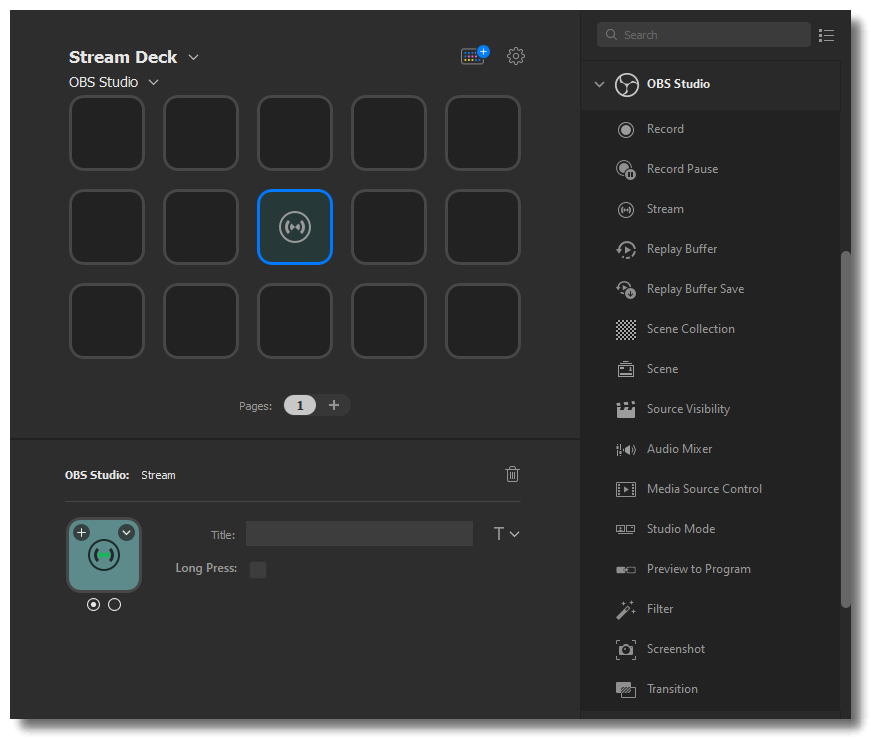This screenshot has height=739, width=871.
Task: Select the Screenshot label
Action: point(675,649)
